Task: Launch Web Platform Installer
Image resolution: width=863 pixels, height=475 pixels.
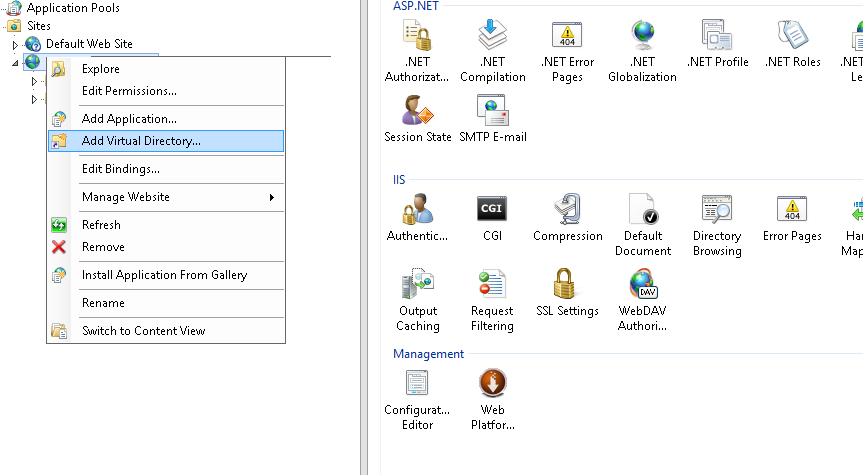Action: point(493,400)
